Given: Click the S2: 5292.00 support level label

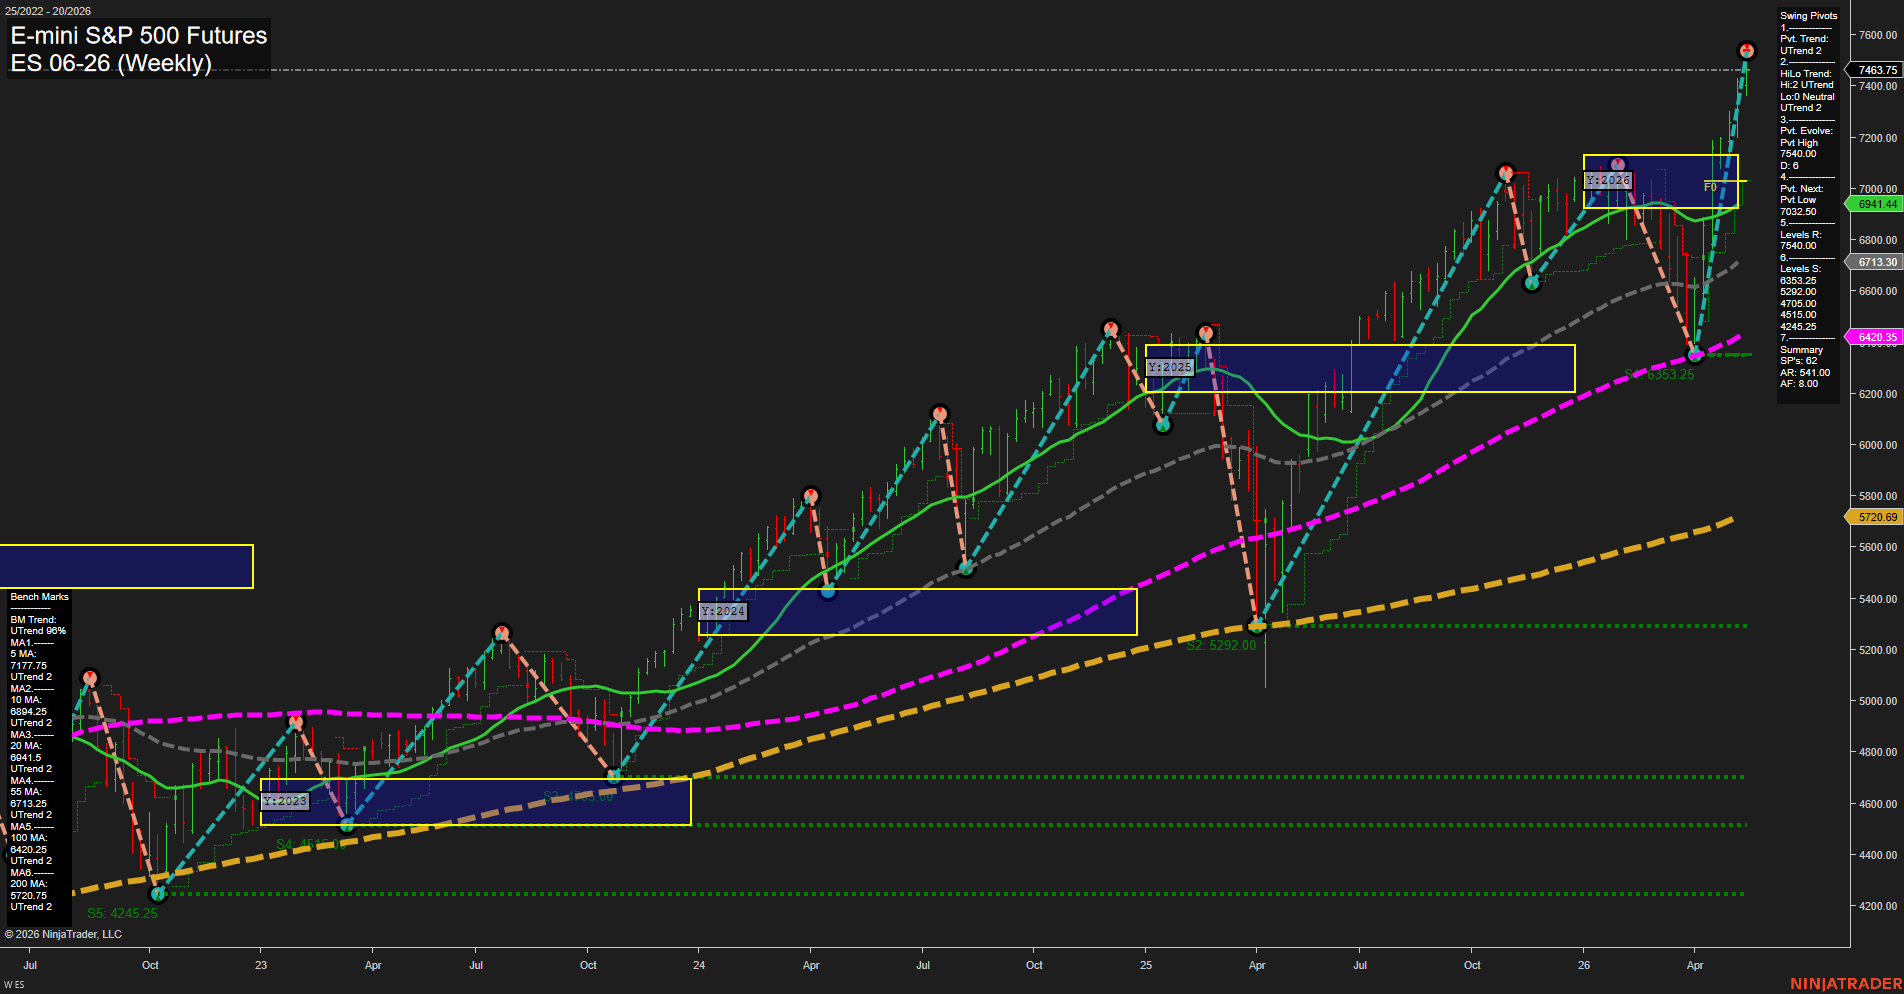Looking at the screenshot, I should (1221, 645).
